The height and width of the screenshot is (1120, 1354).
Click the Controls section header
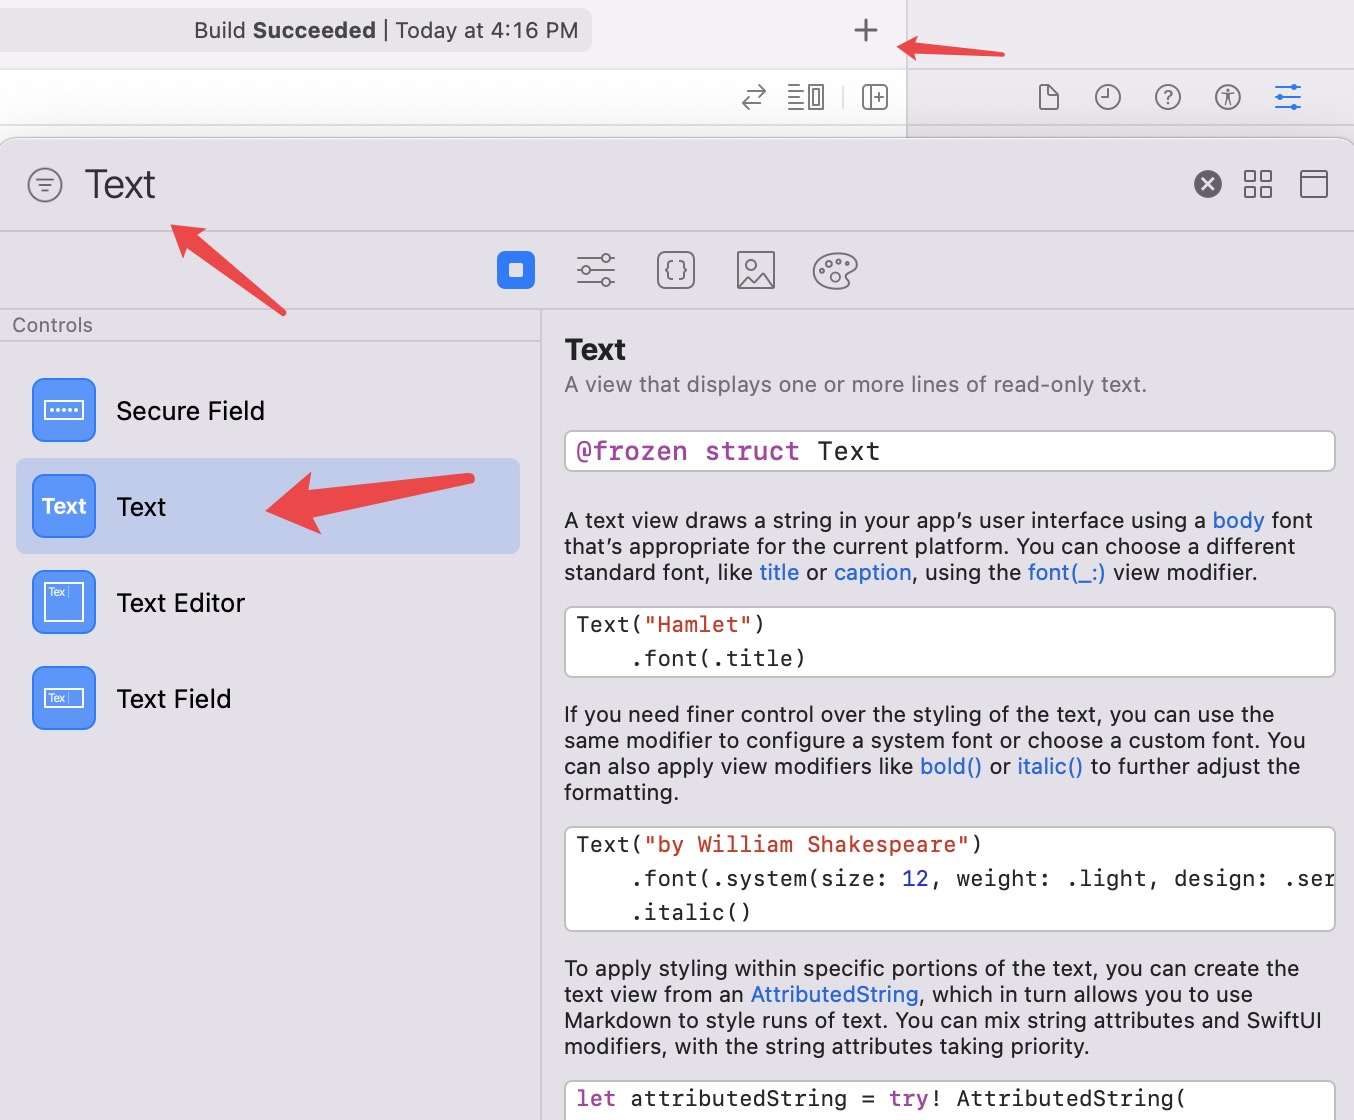[x=52, y=325]
